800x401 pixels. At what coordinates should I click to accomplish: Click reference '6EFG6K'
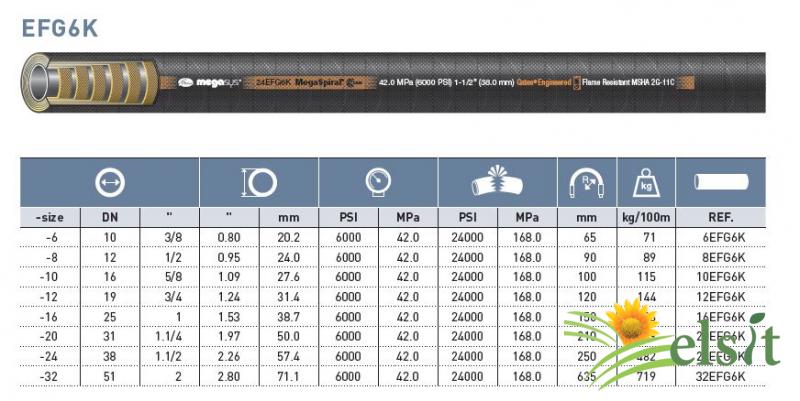[x=723, y=237]
